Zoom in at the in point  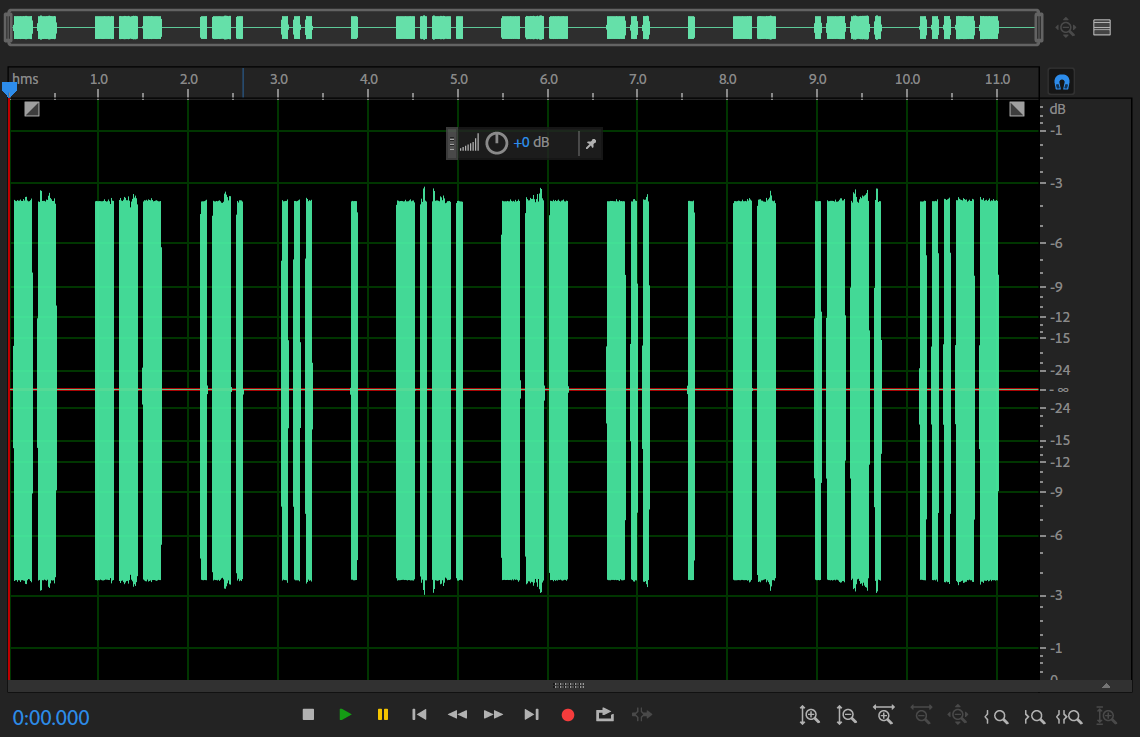pos(996,716)
